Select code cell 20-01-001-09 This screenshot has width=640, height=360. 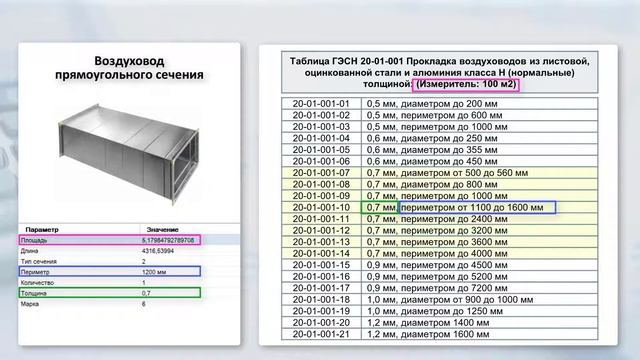[x=321, y=196]
